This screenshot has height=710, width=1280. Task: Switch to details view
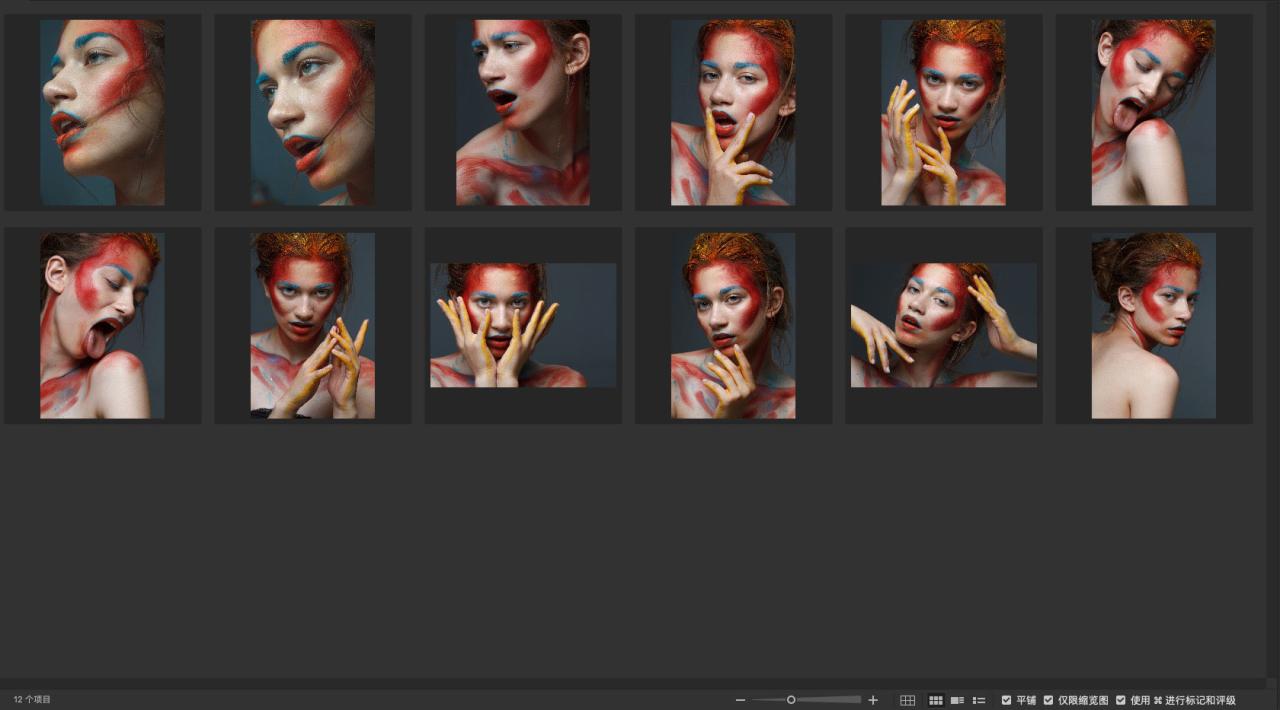coord(957,700)
